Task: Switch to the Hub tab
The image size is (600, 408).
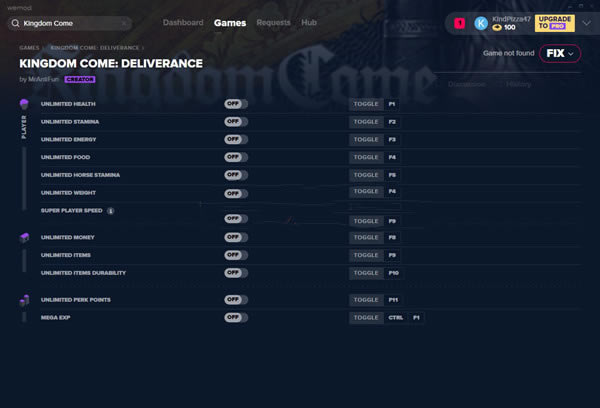Action: [309, 22]
